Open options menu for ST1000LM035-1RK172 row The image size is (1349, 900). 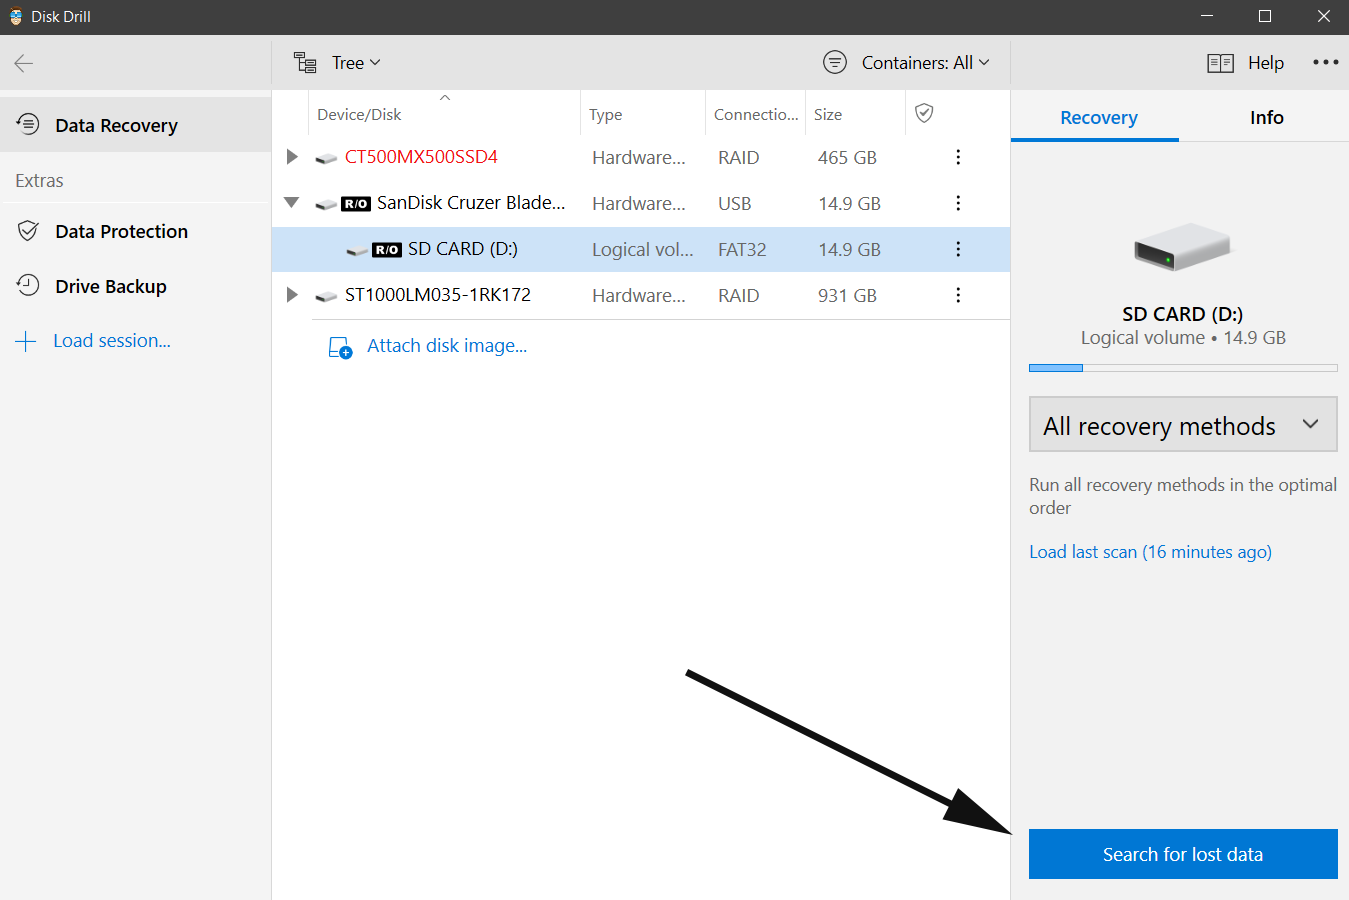coord(958,295)
